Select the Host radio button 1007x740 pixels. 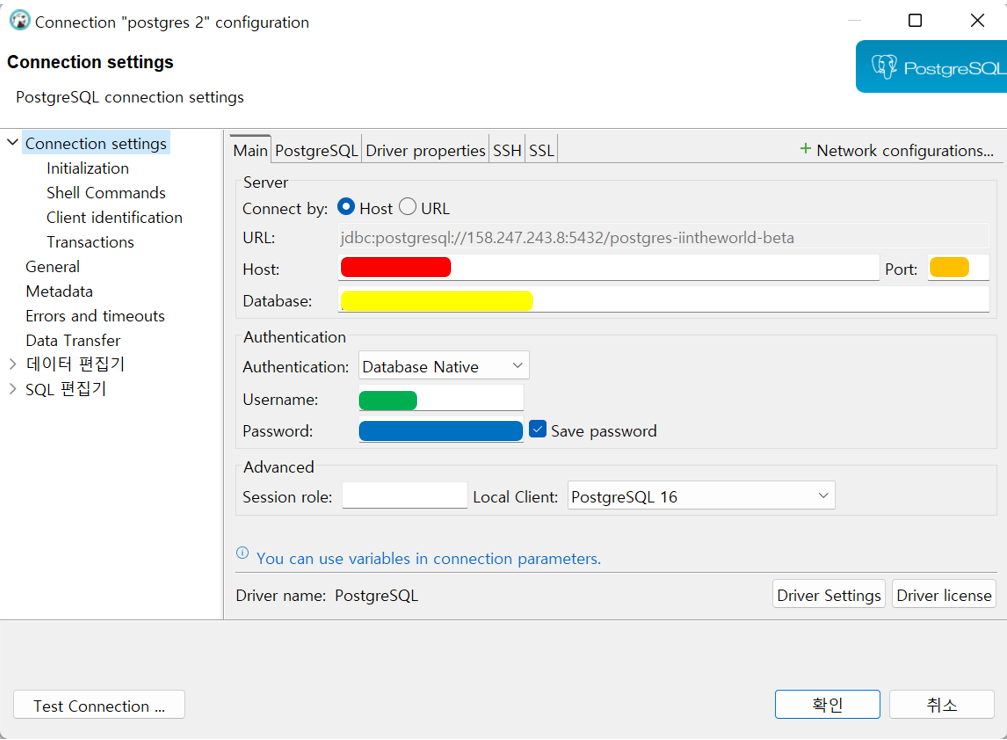(x=346, y=207)
